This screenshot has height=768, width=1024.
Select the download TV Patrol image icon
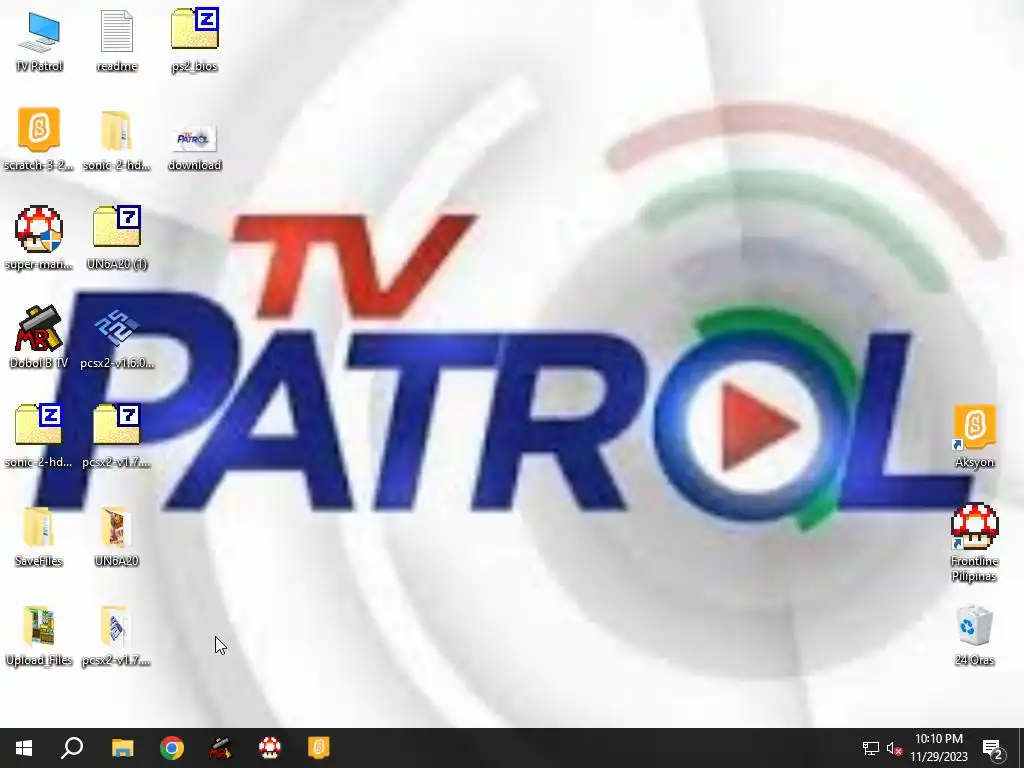click(x=194, y=148)
